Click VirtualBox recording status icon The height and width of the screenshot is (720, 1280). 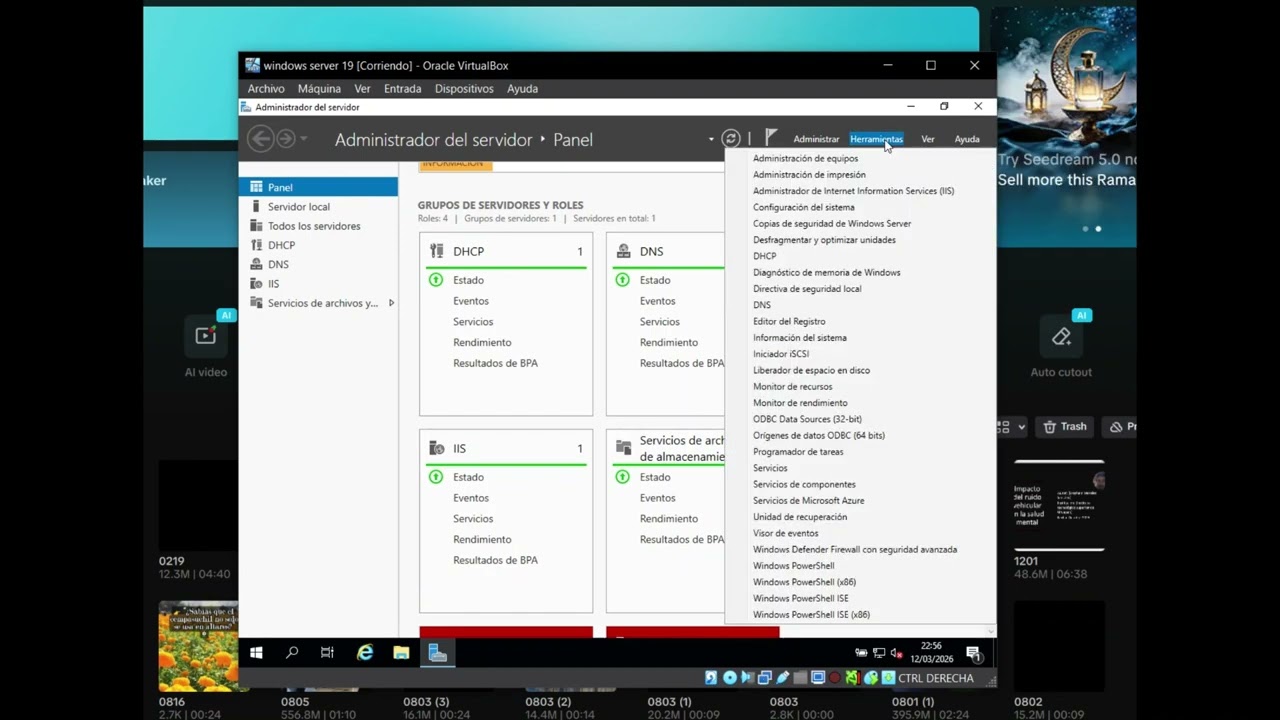click(x=835, y=678)
